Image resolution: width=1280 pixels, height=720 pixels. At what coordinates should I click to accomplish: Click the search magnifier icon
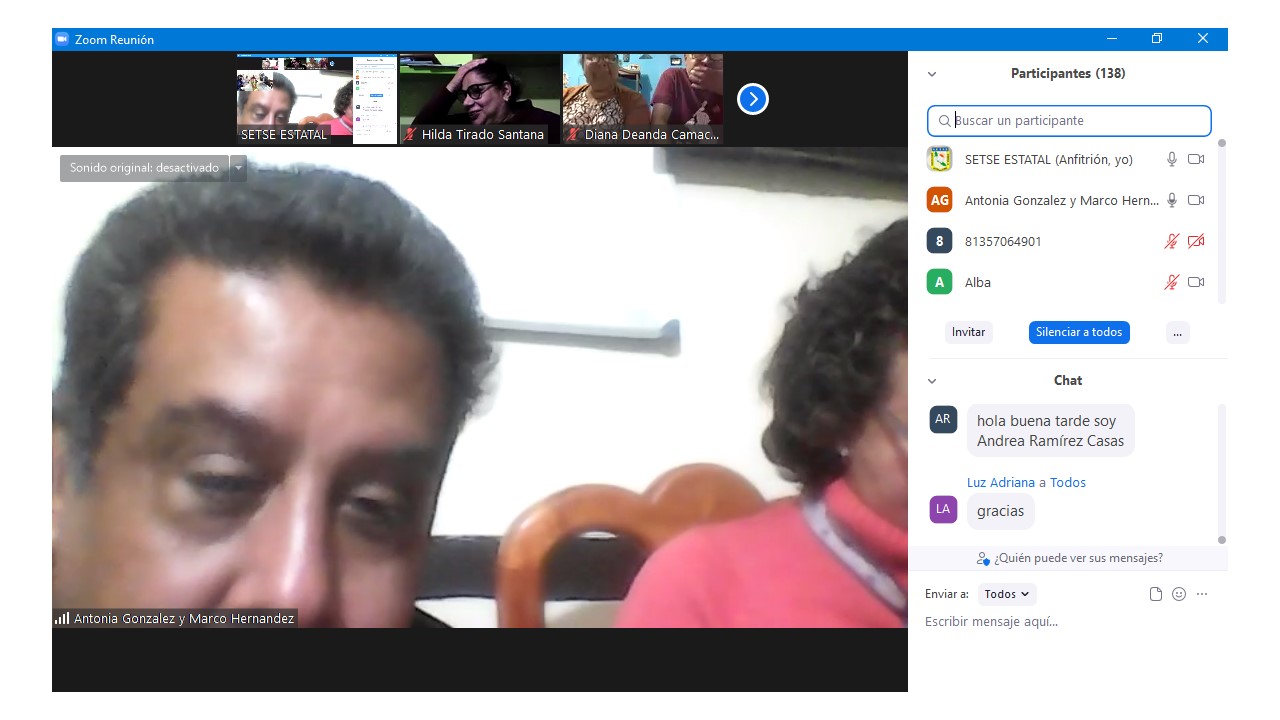[x=944, y=121]
